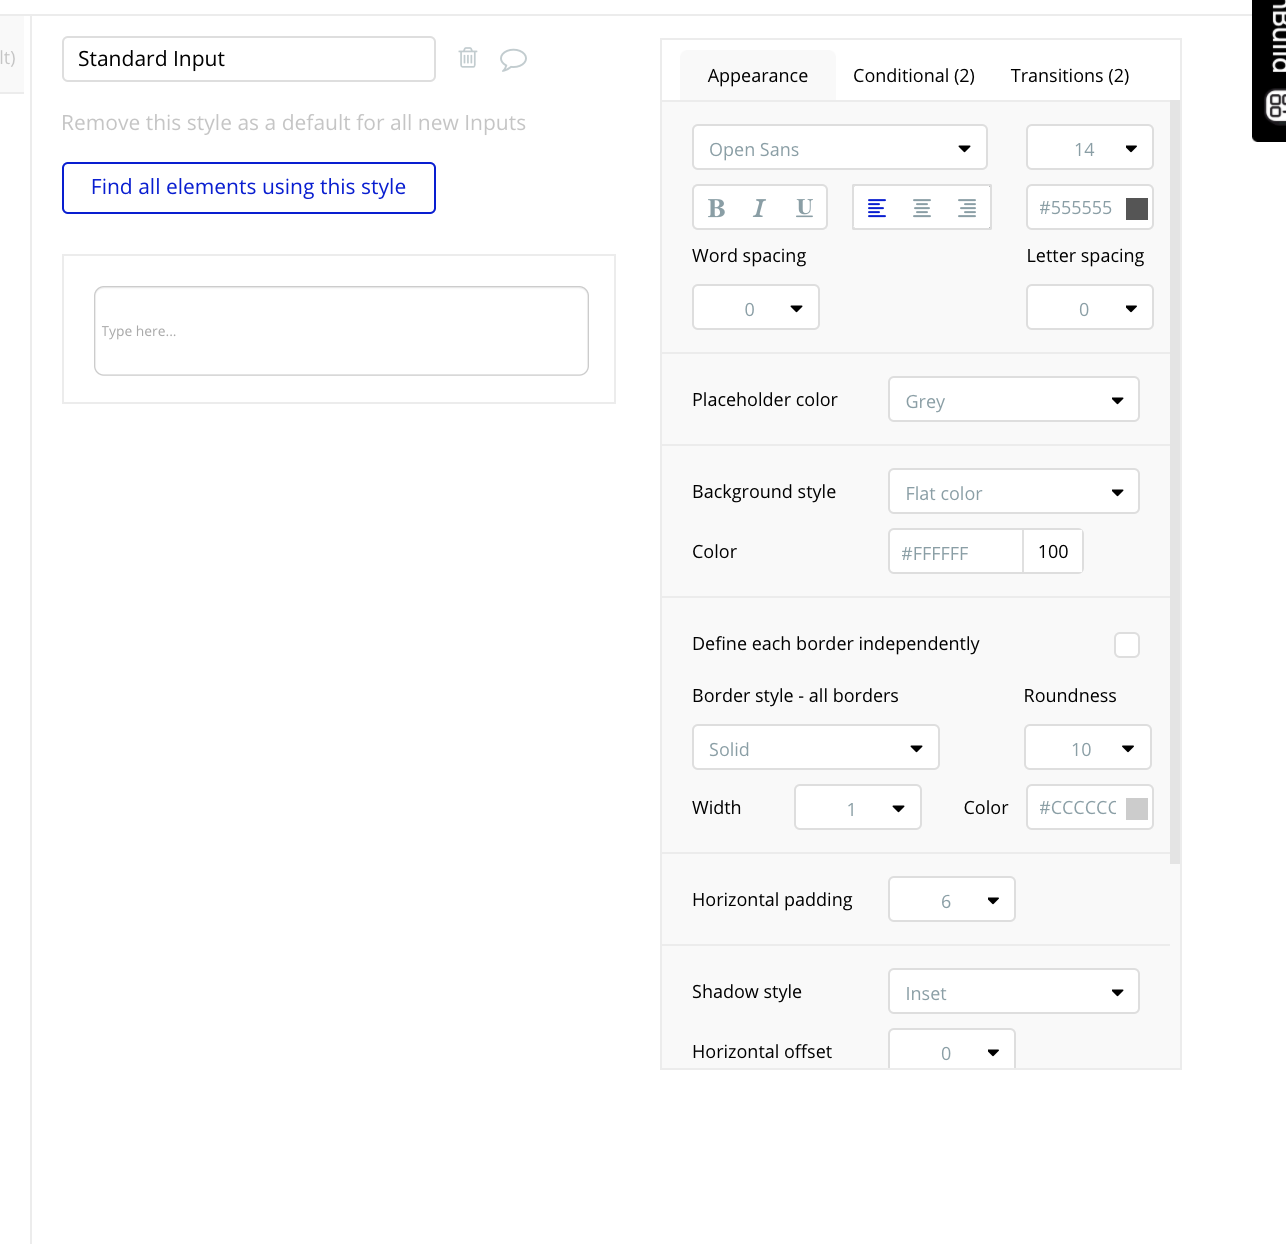Open the Open Sans font dropdown
The width and height of the screenshot is (1286, 1244).
pyautogui.click(x=839, y=148)
